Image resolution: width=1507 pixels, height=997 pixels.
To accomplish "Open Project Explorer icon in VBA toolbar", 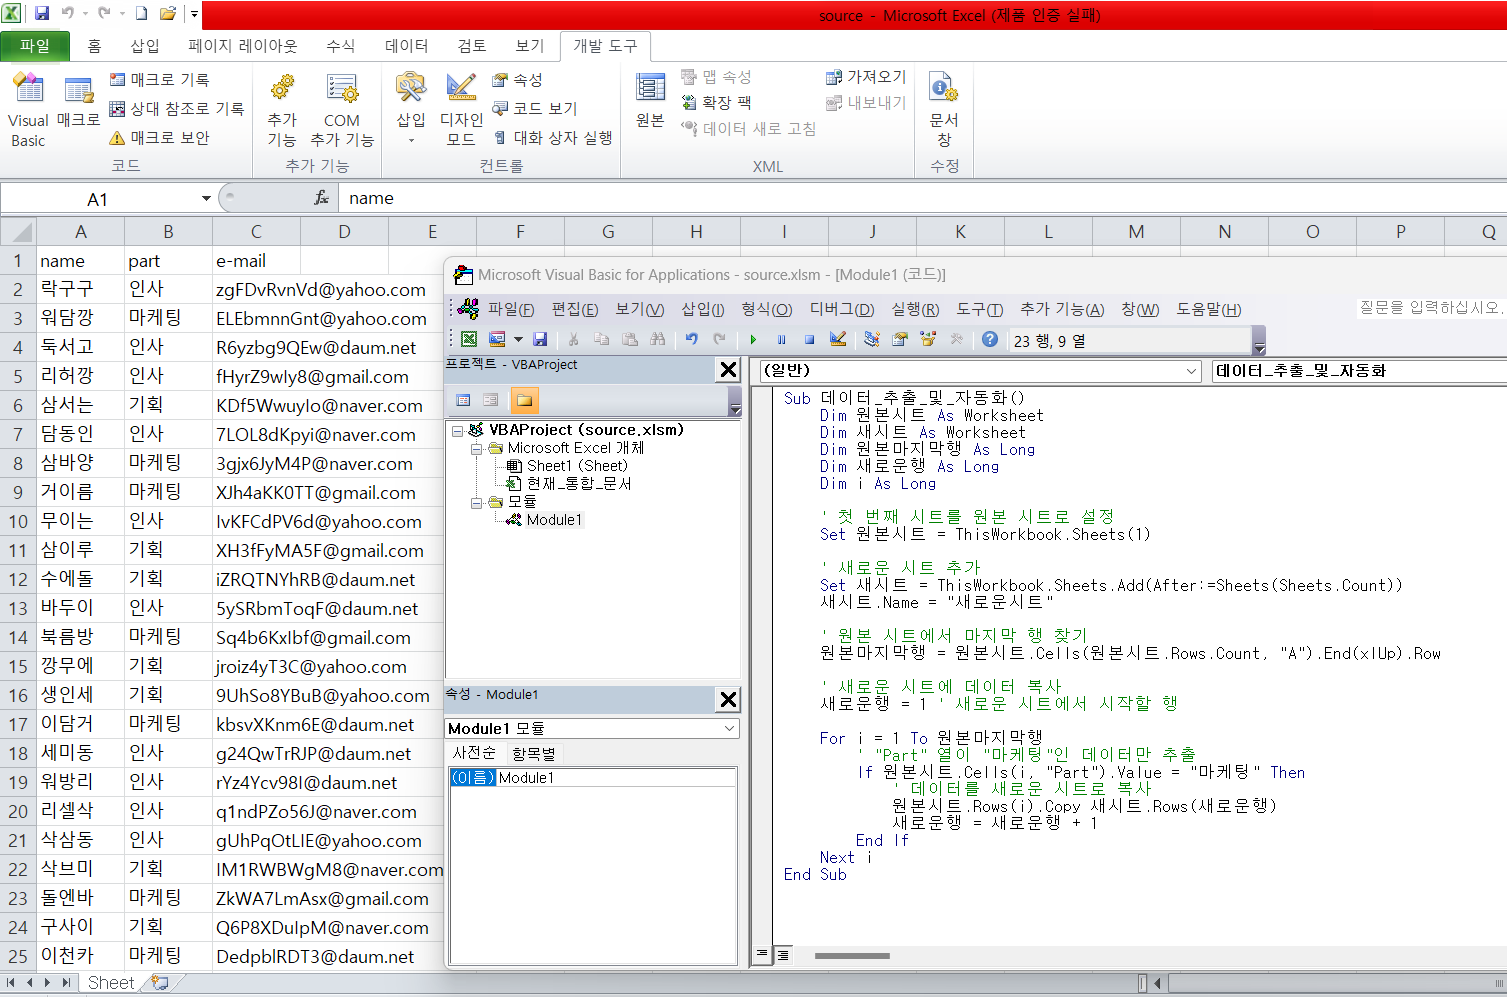I will (x=872, y=339).
